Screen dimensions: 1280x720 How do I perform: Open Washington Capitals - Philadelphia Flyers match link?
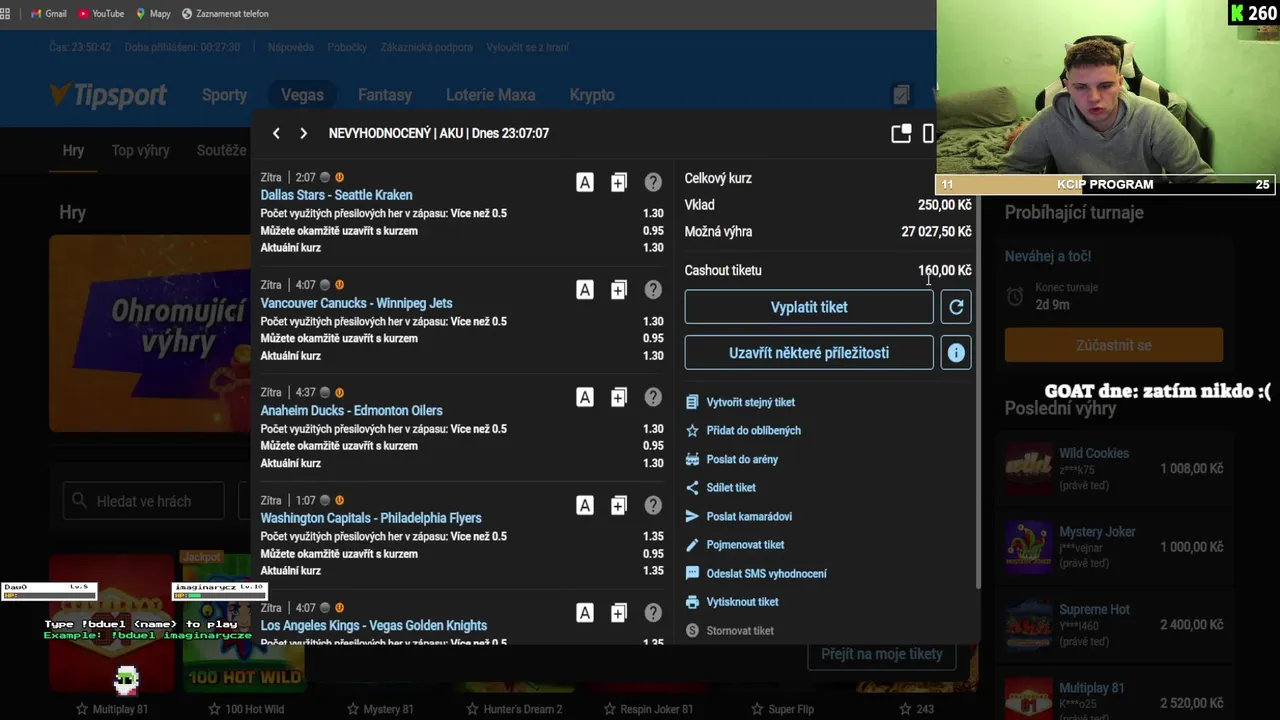coord(371,518)
